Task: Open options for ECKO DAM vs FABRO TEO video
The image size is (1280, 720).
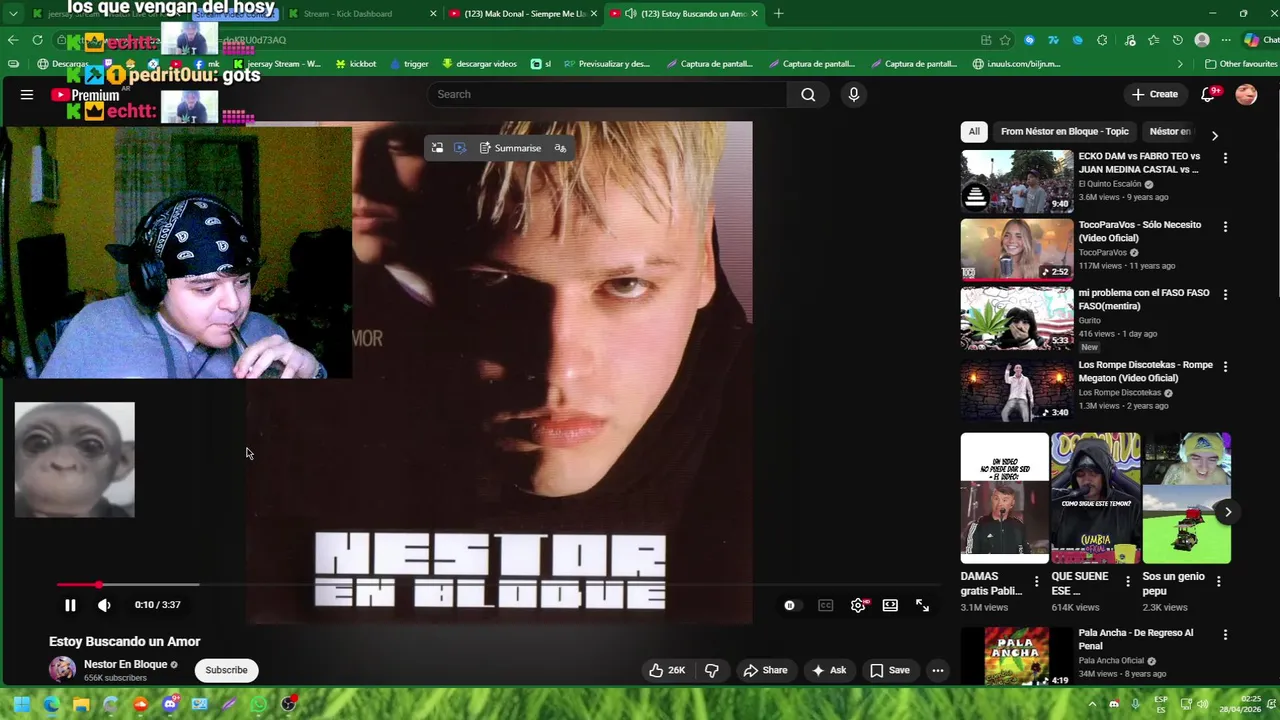Action: [x=1225, y=158]
